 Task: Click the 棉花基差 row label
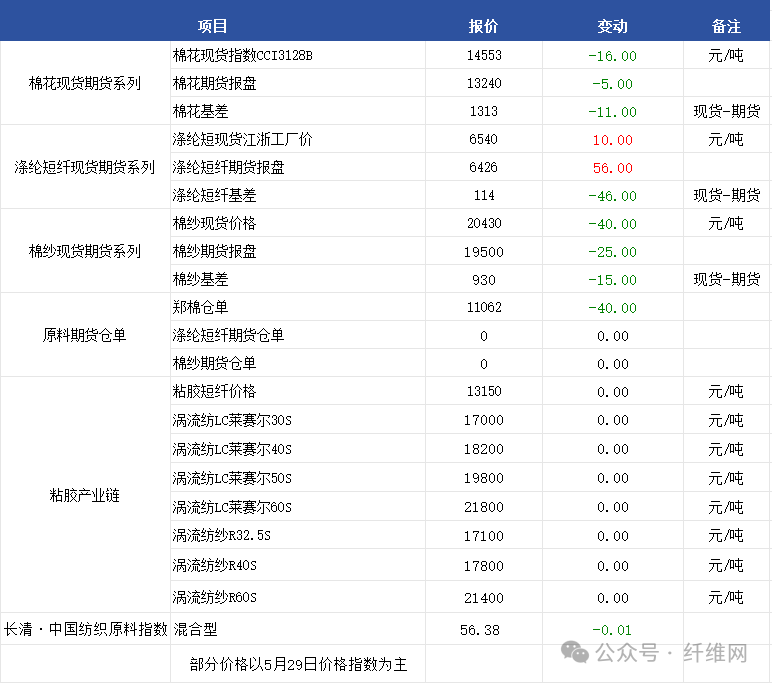point(200,111)
